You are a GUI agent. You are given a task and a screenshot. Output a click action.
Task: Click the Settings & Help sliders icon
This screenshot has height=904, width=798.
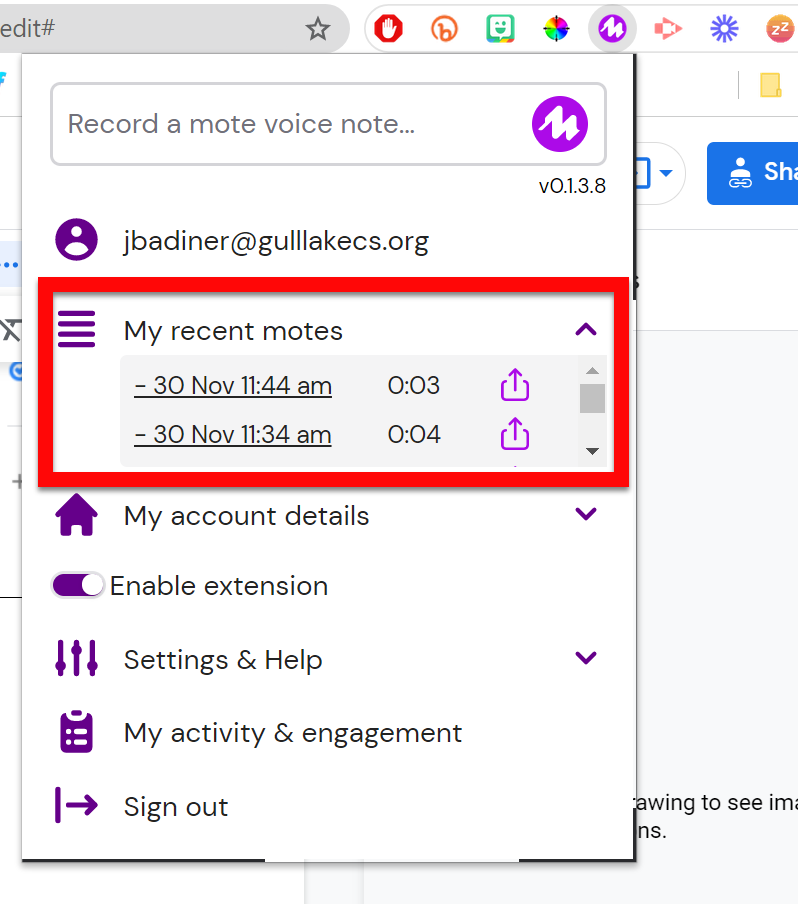coord(76,658)
